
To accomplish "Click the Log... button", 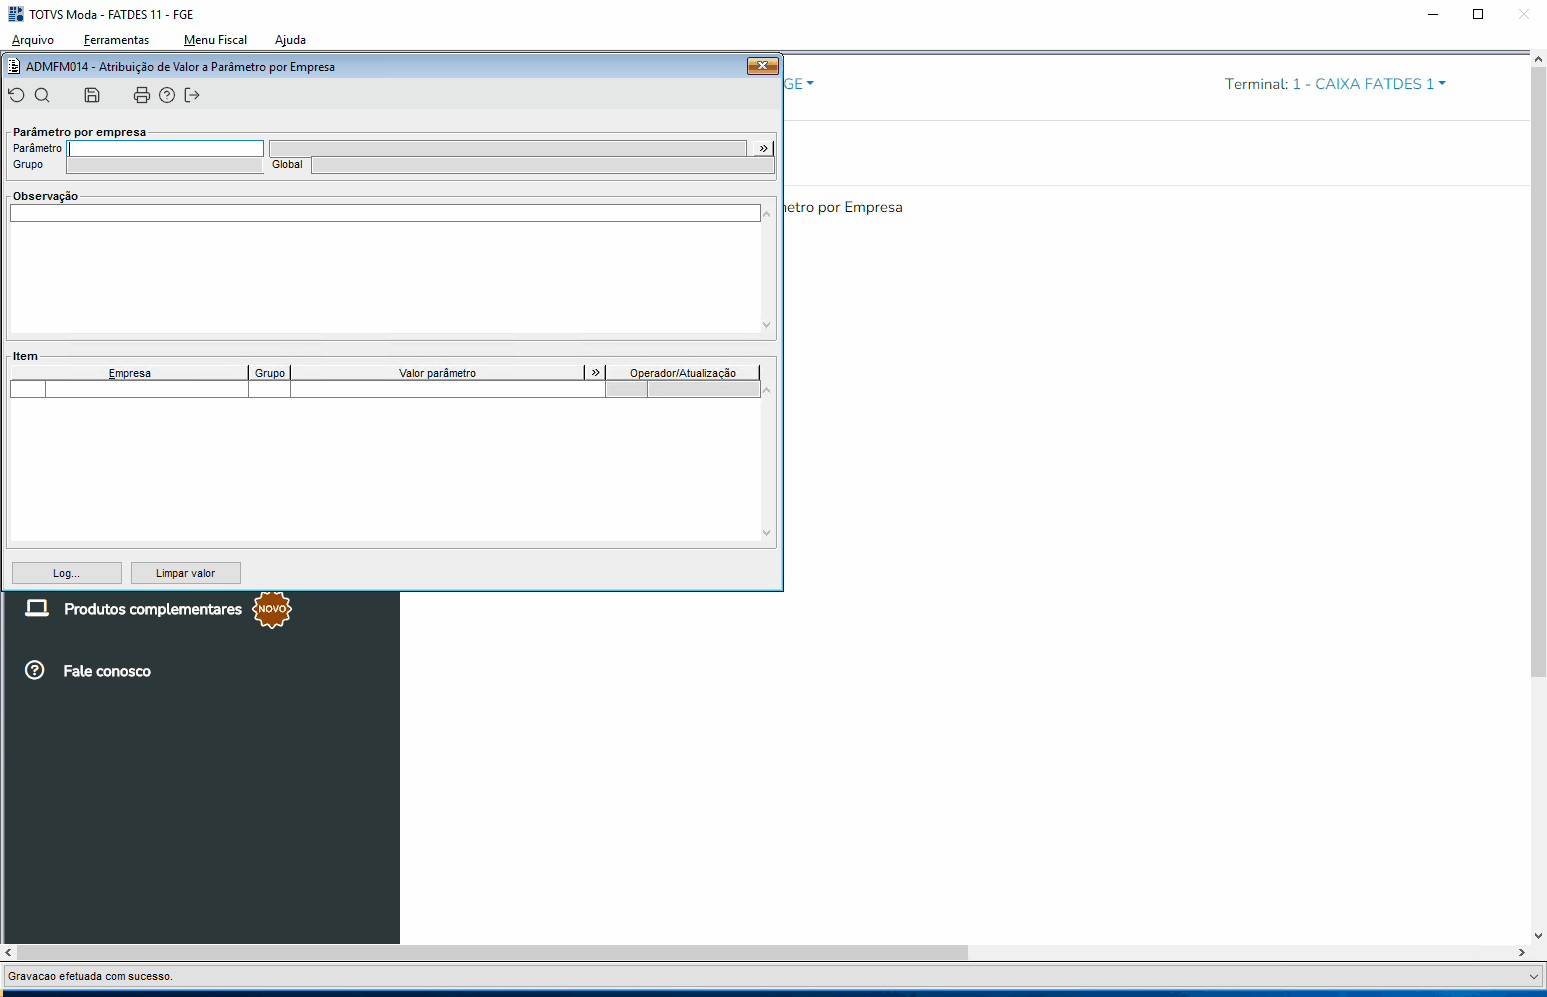I will tap(67, 573).
